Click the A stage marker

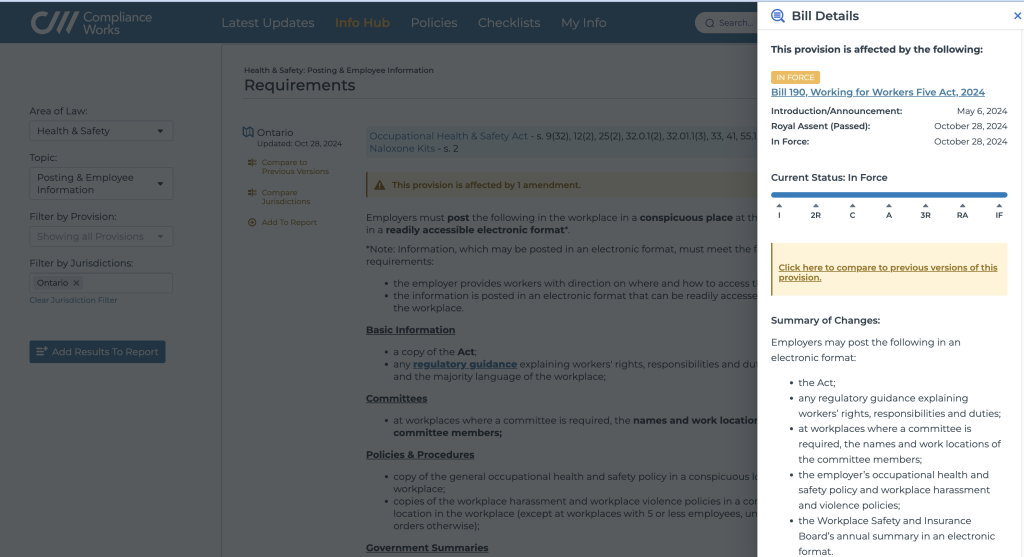point(889,212)
